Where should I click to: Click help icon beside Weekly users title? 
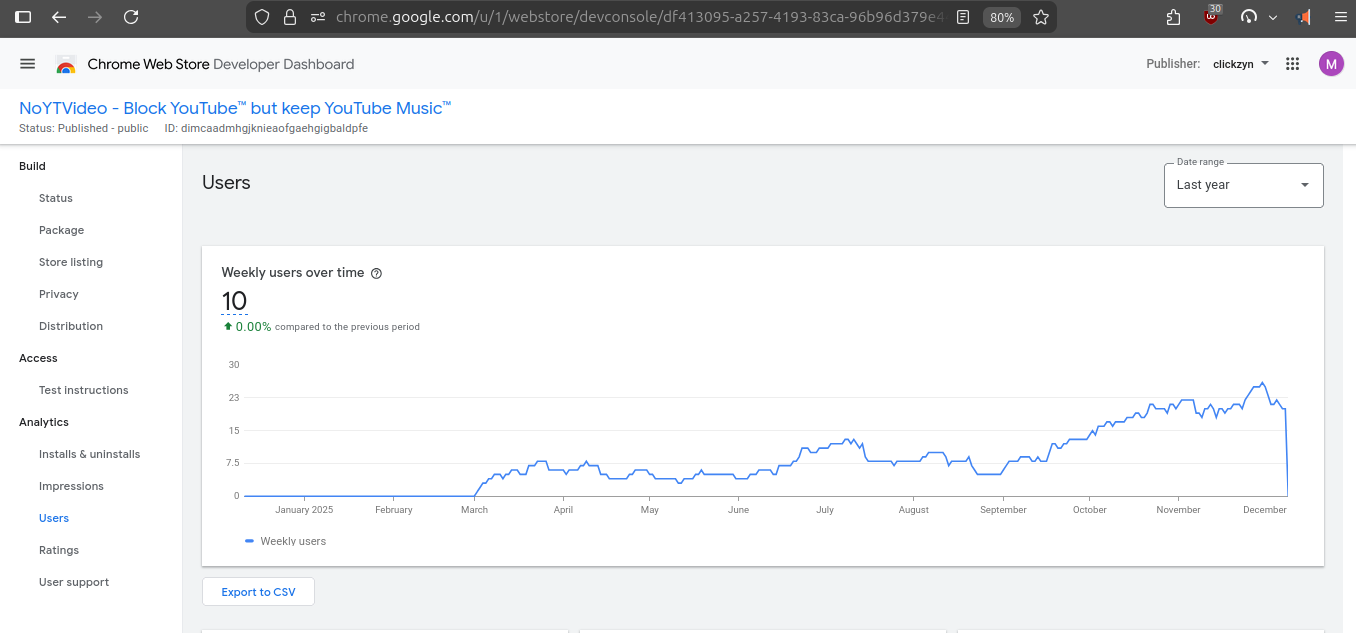(x=377, y=273)
